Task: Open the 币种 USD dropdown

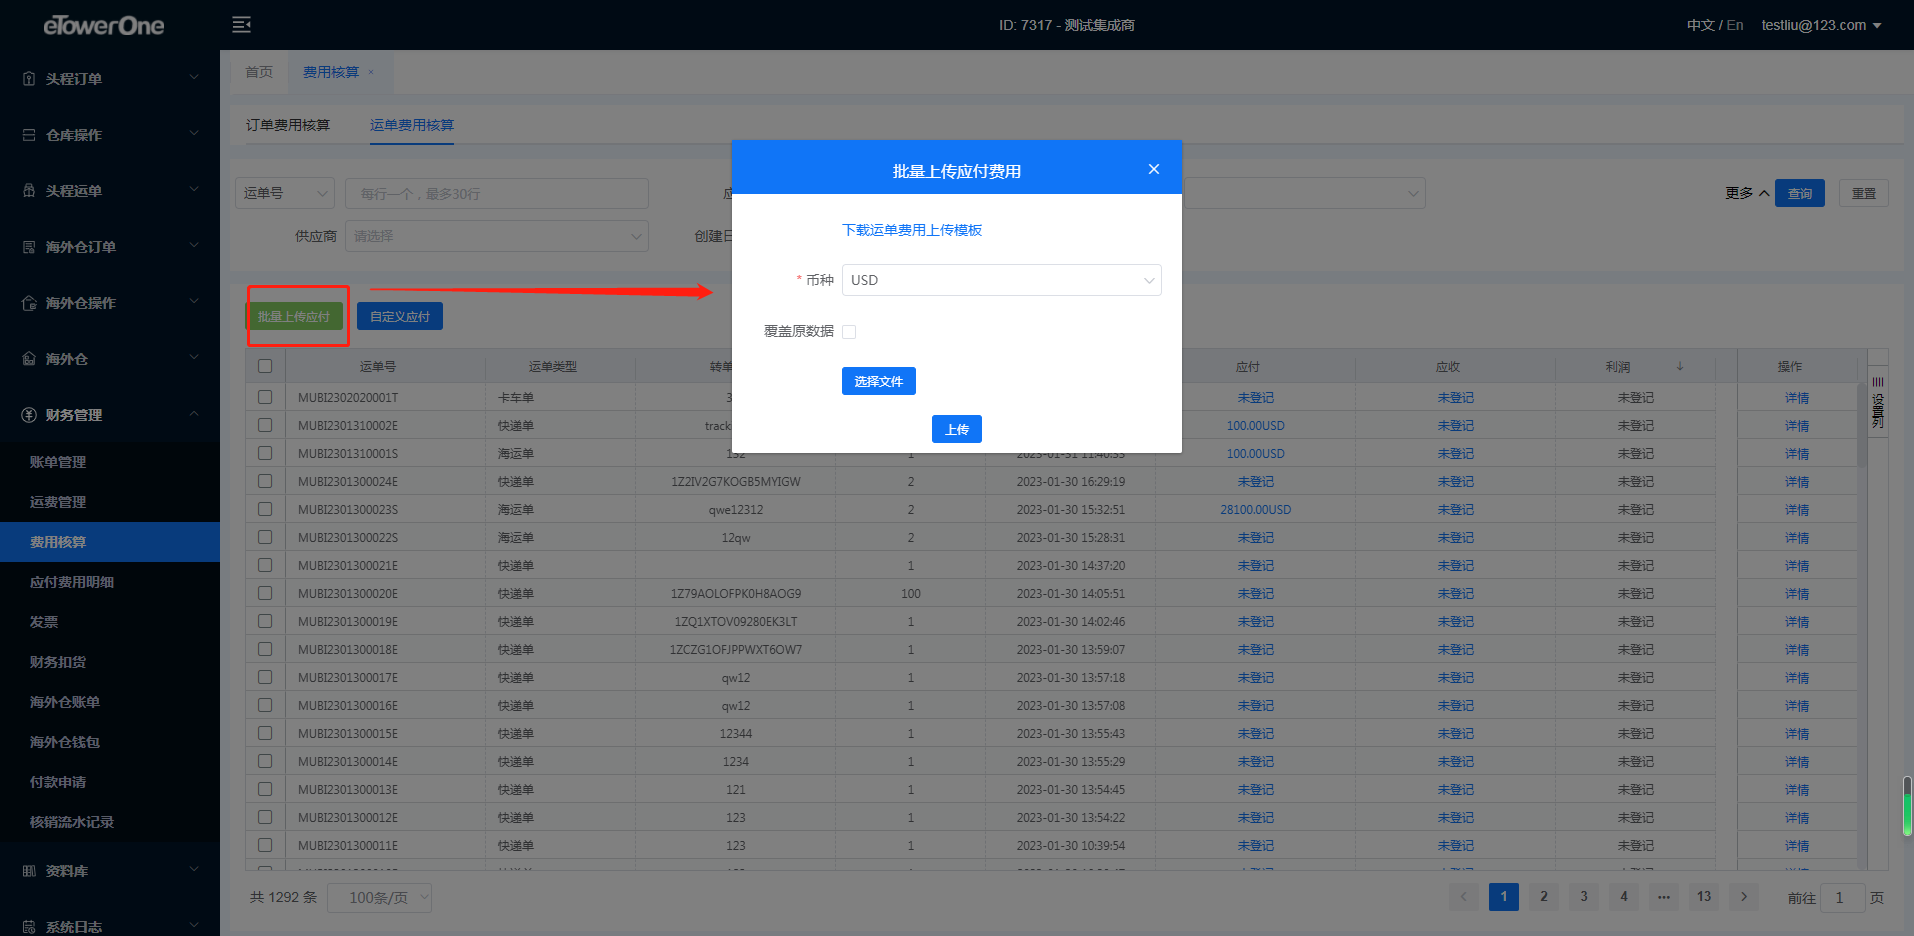Action: pyautogui.click(x=1000, y=280)
